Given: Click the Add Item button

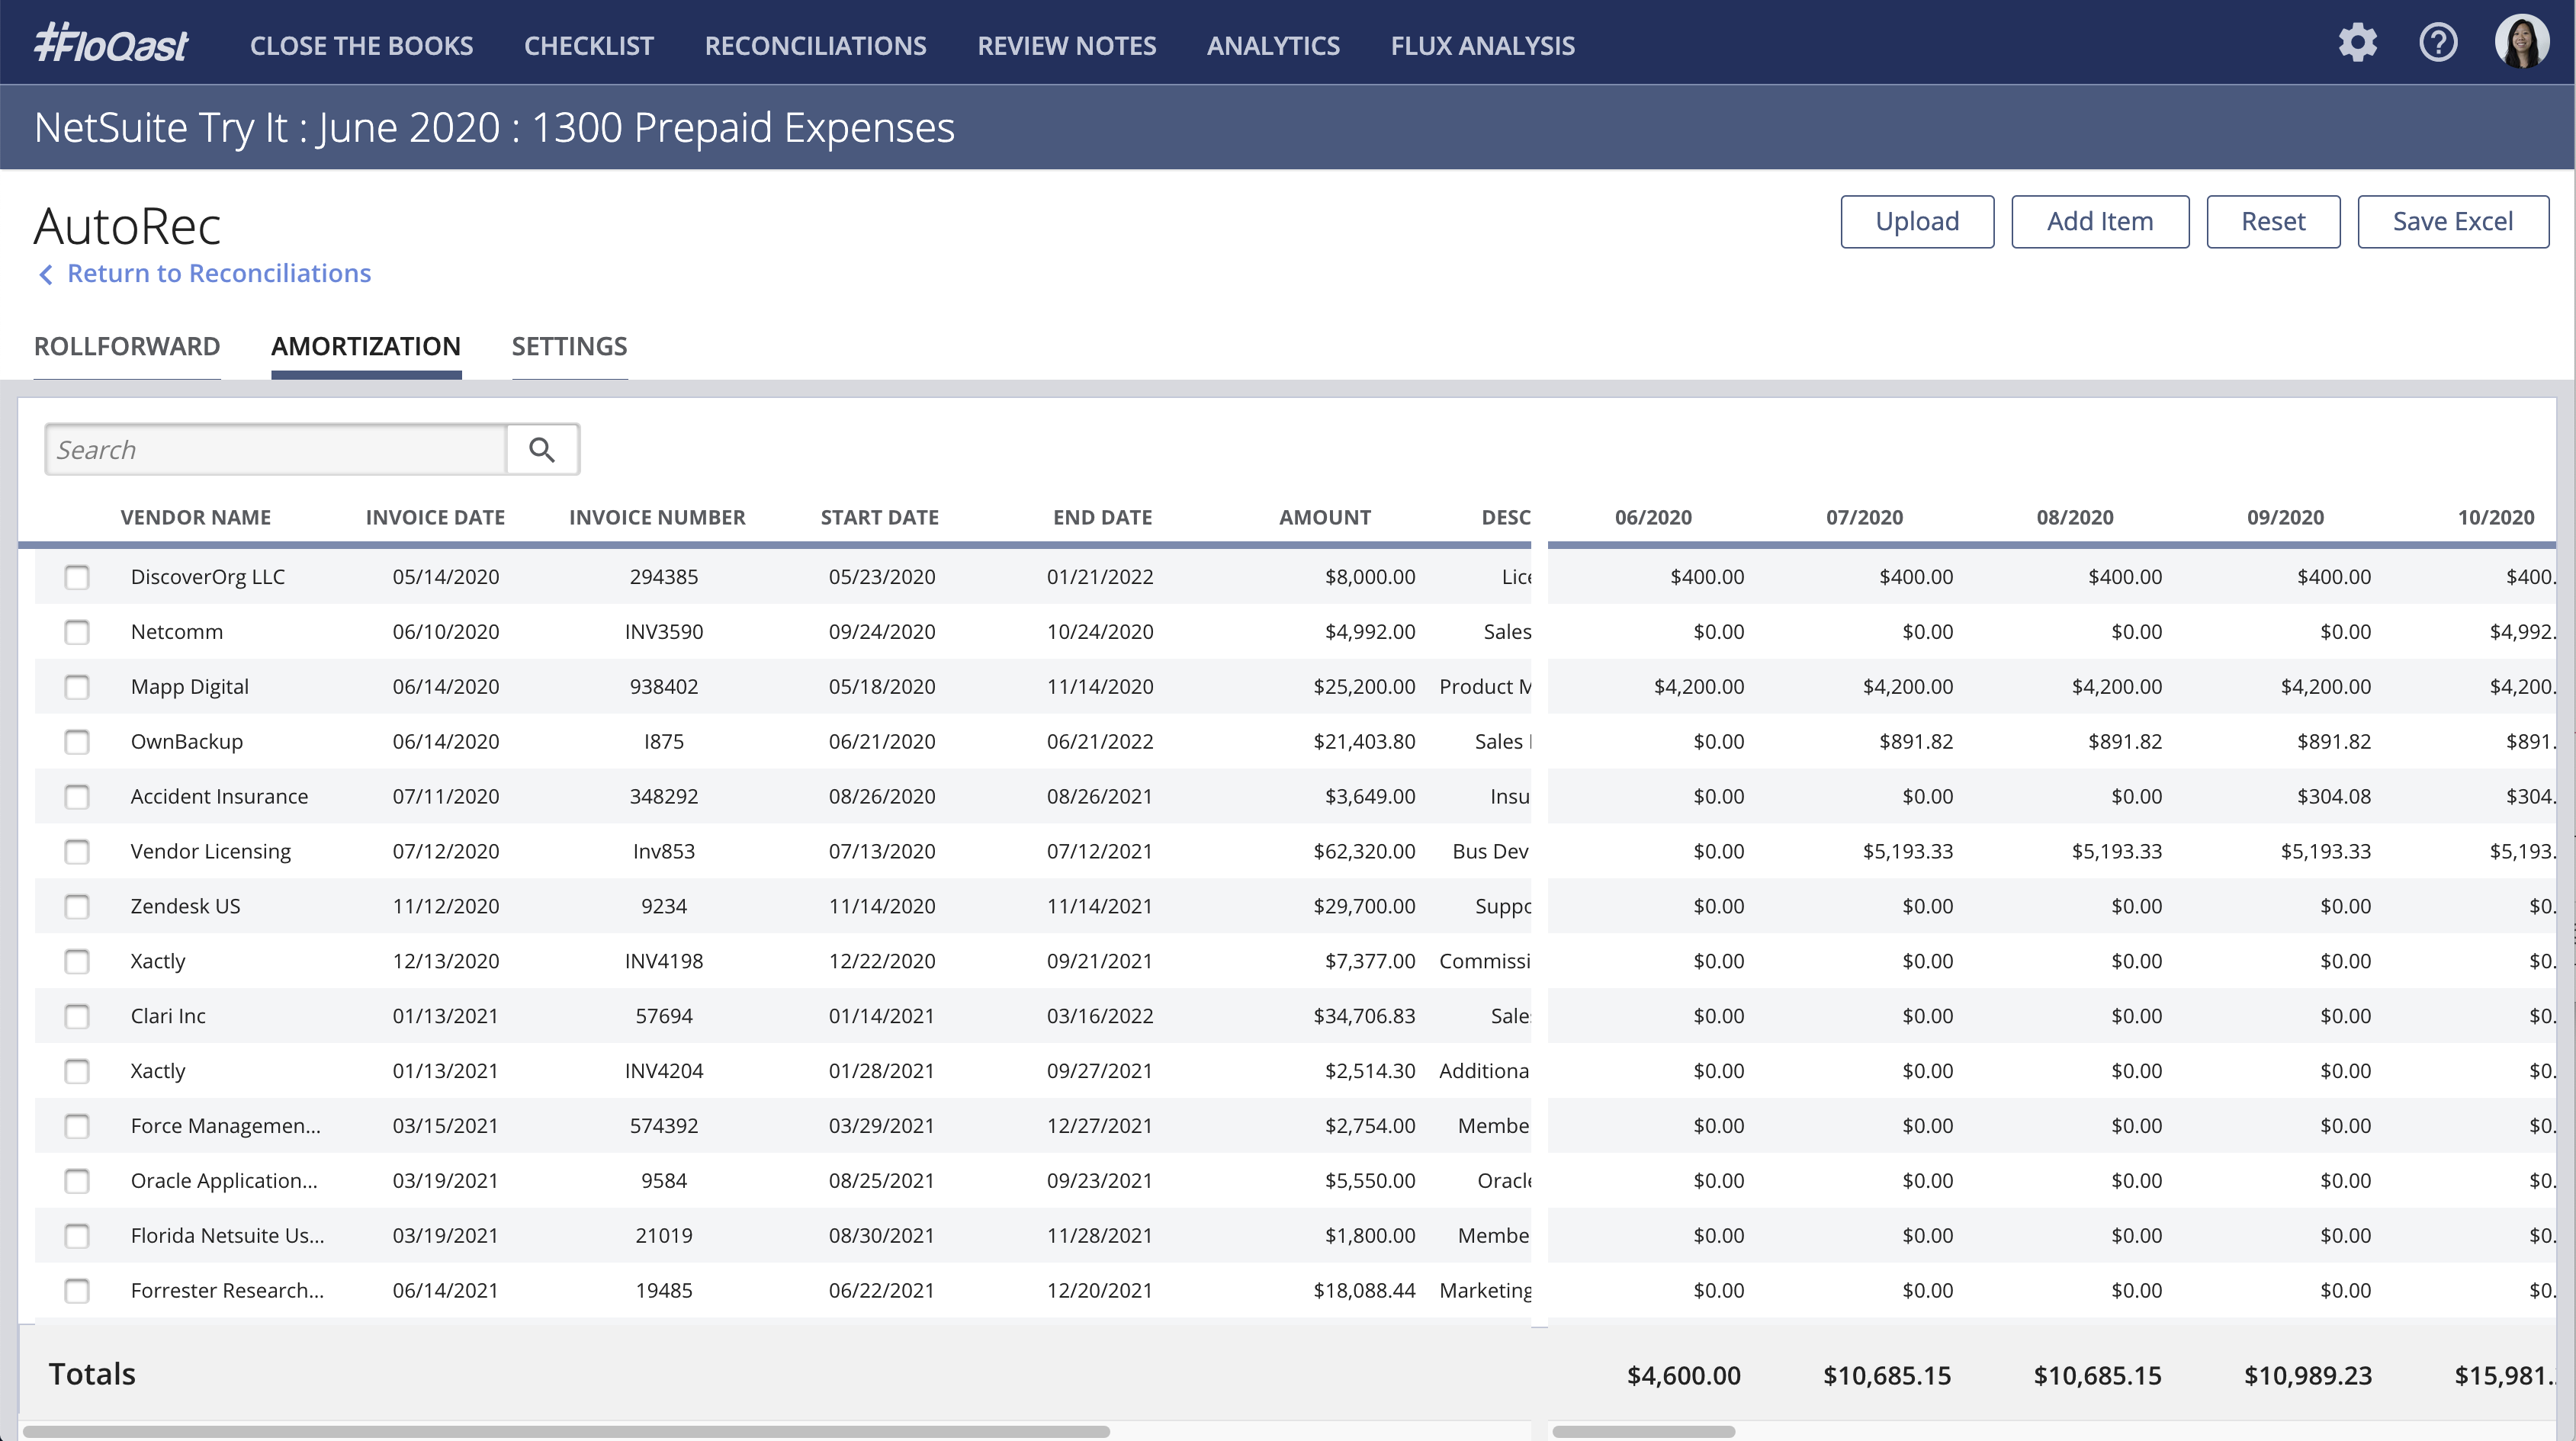Looking at the screenshot, I should 2100,221.
